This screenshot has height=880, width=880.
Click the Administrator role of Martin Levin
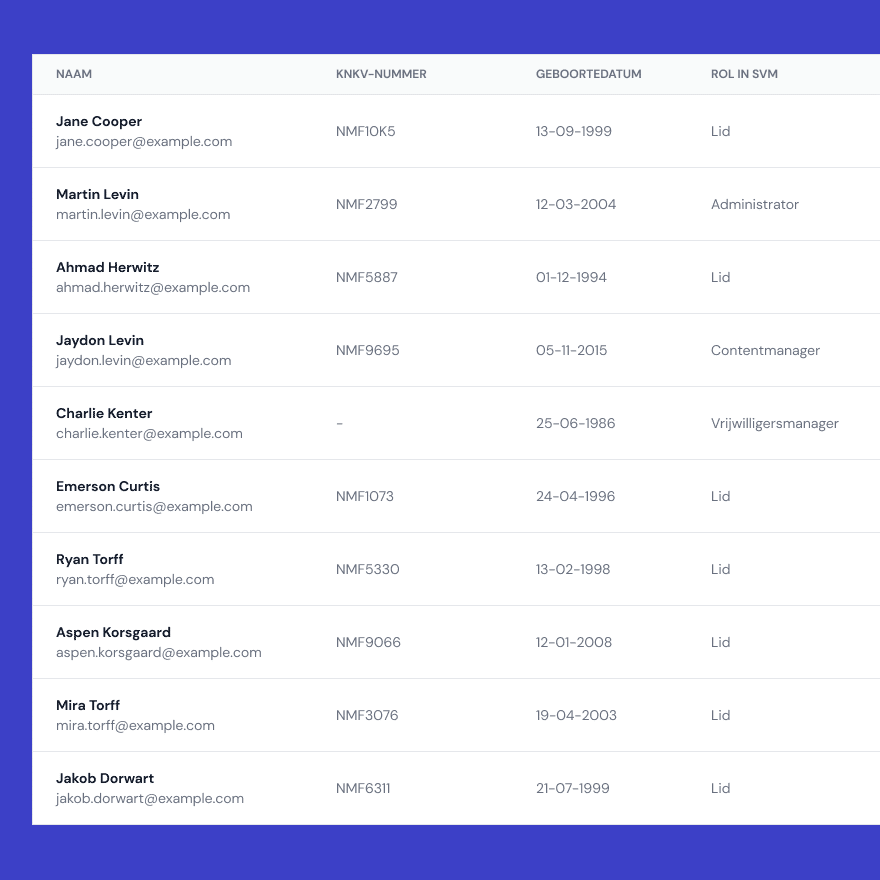[755, 204]
